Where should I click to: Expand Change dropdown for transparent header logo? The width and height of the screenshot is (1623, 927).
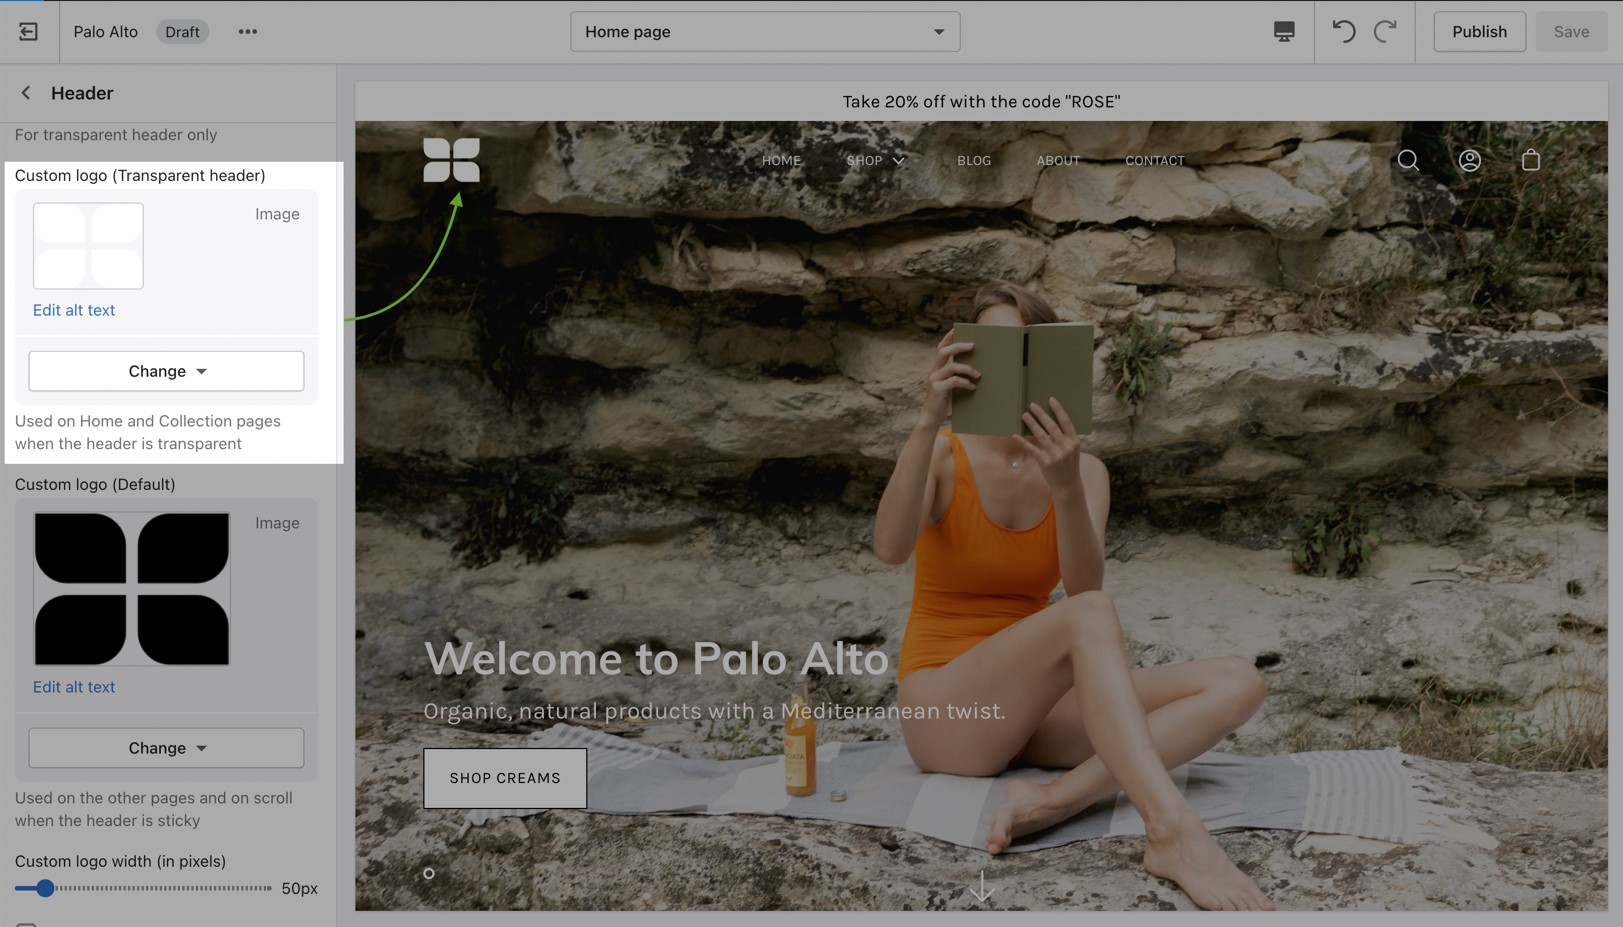pyautogui.click(x=166, y=371)
